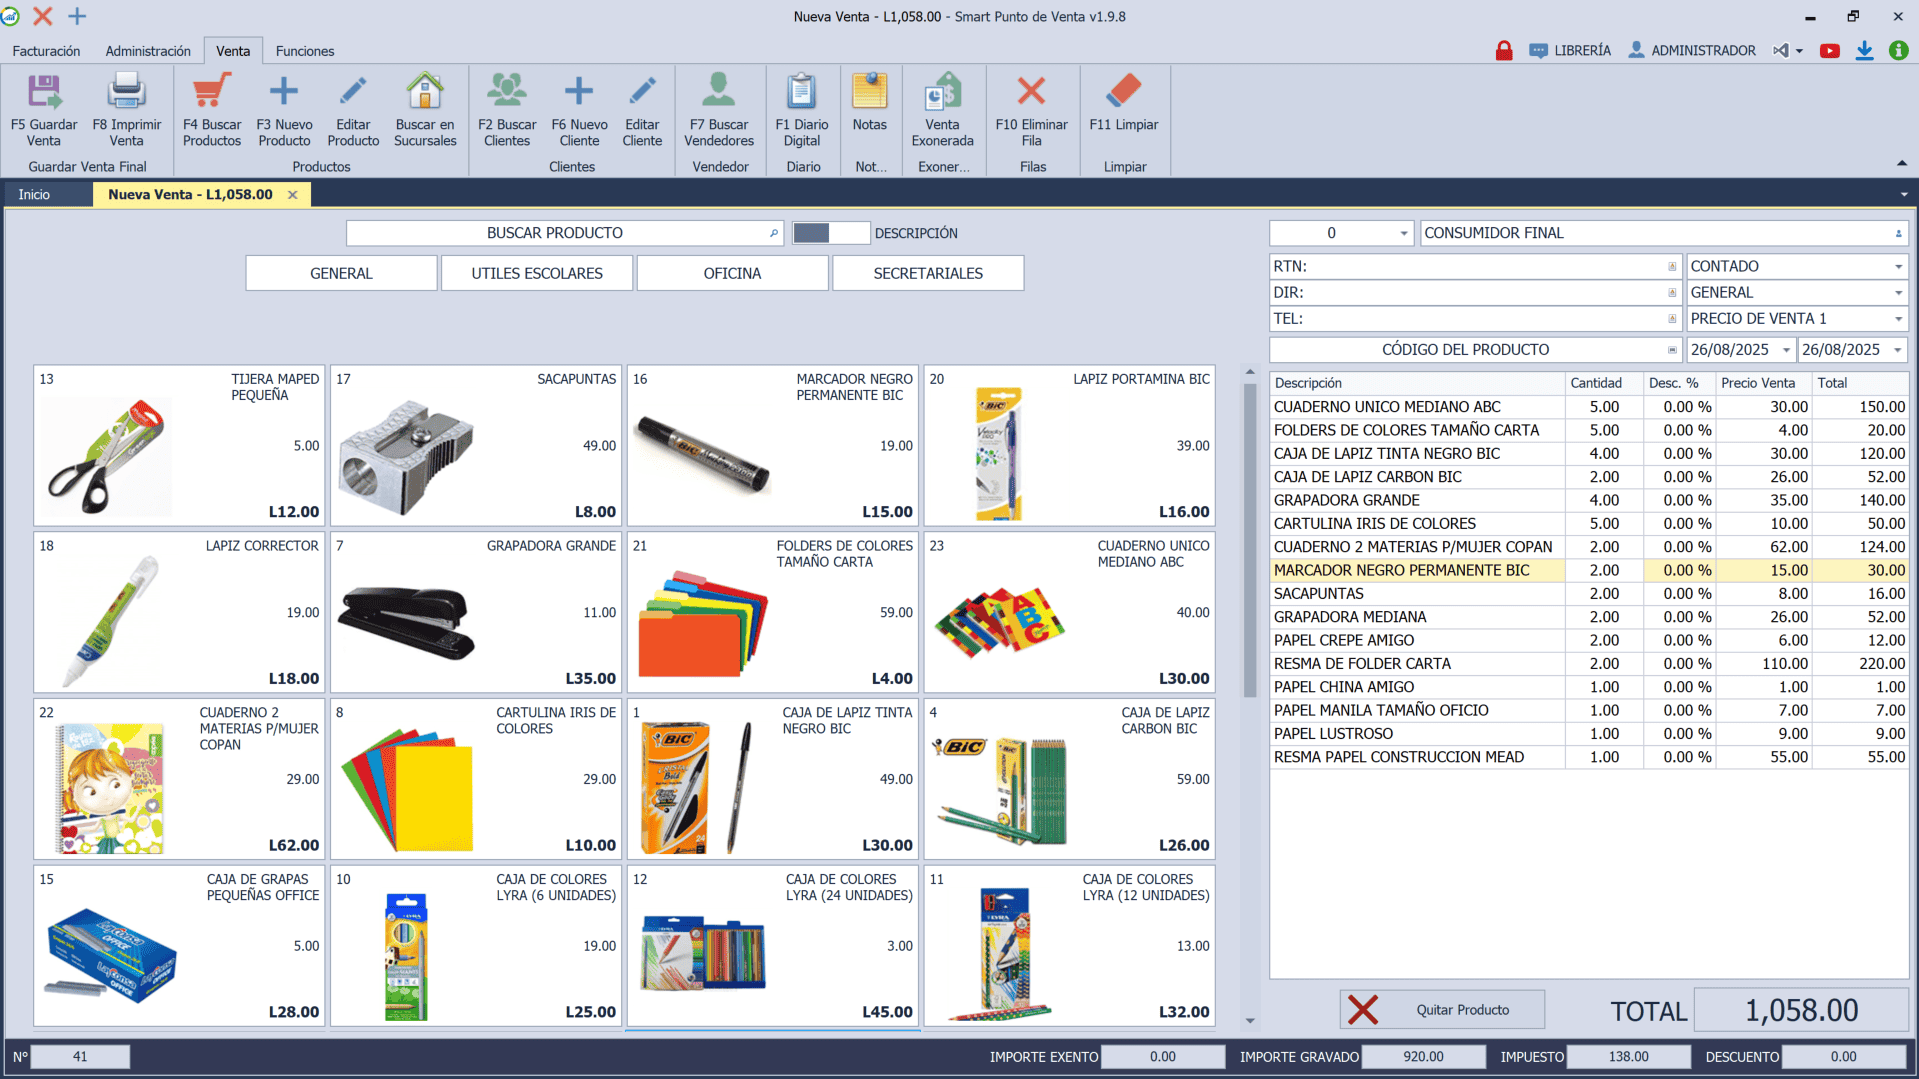Select the PAPEL LUSTROSO row

point(1588,734)
